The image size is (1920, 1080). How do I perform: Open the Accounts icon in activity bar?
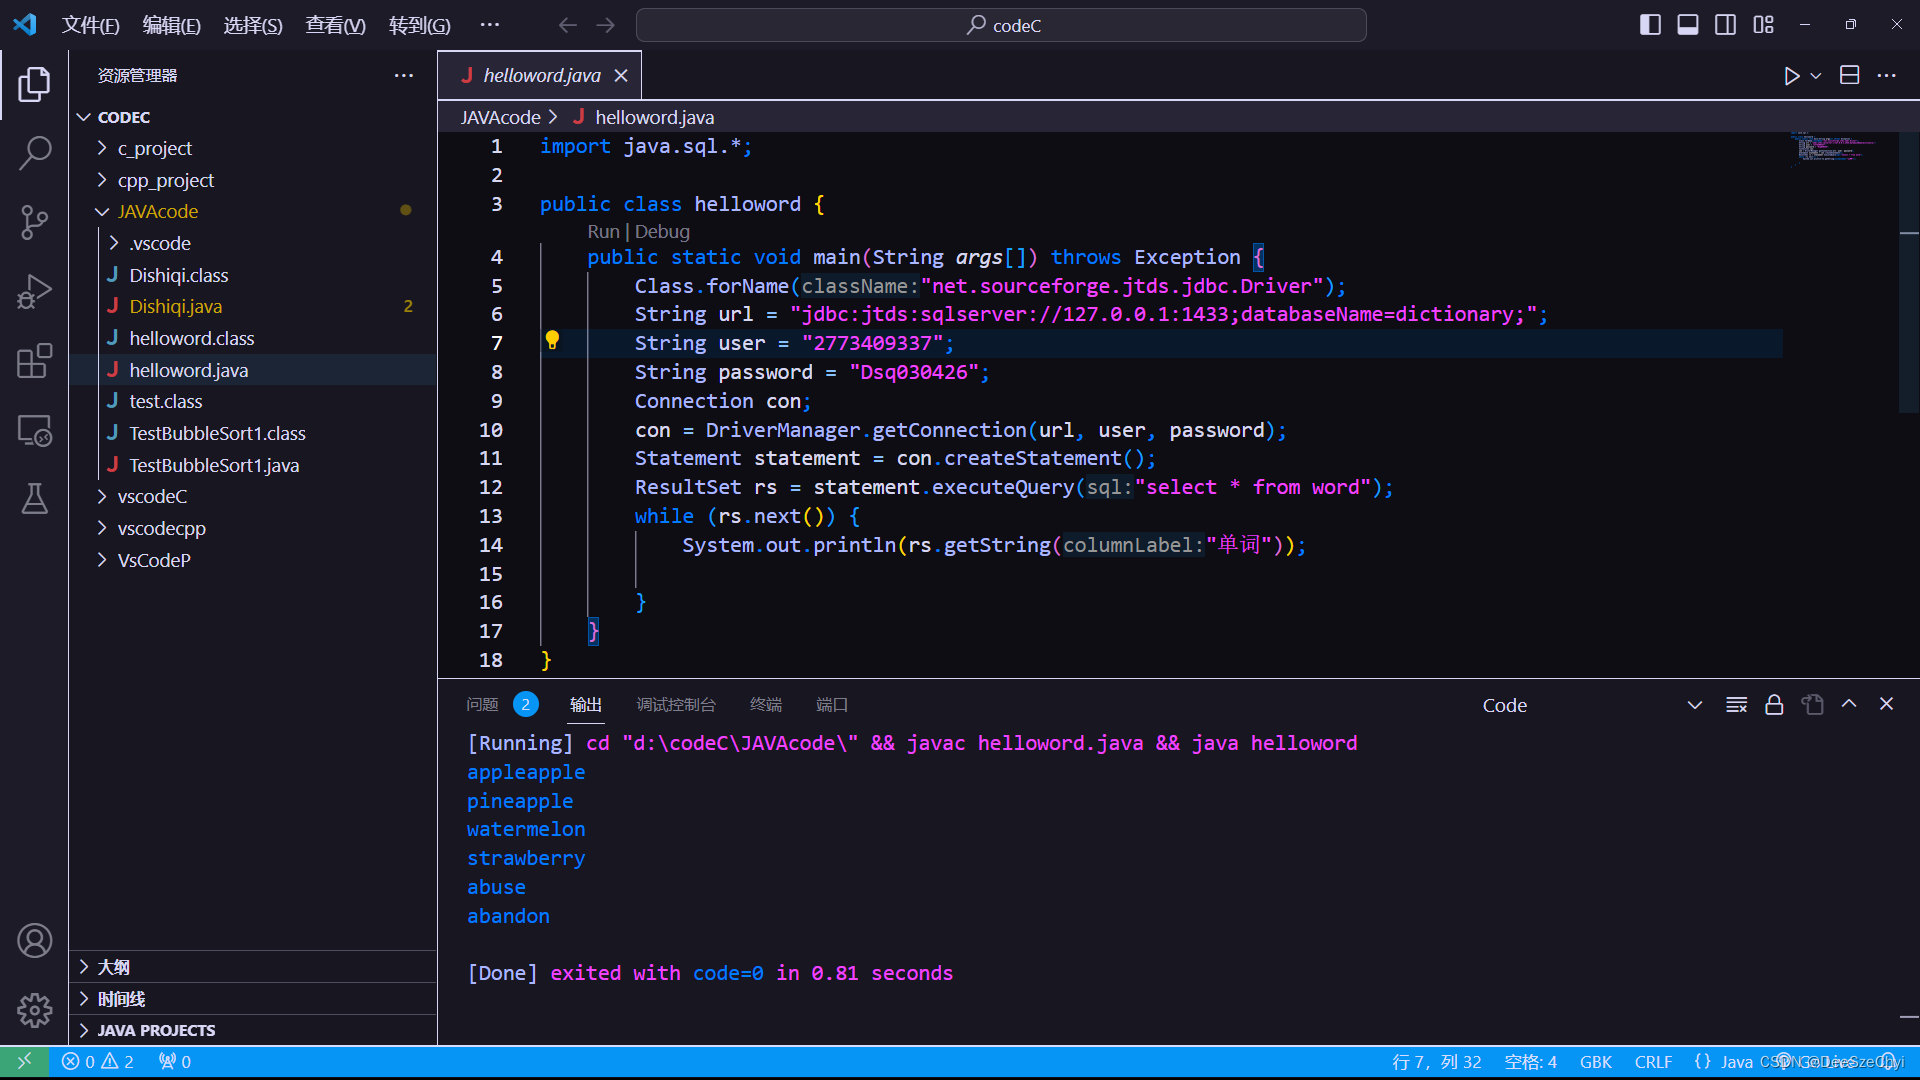[35, 941]
